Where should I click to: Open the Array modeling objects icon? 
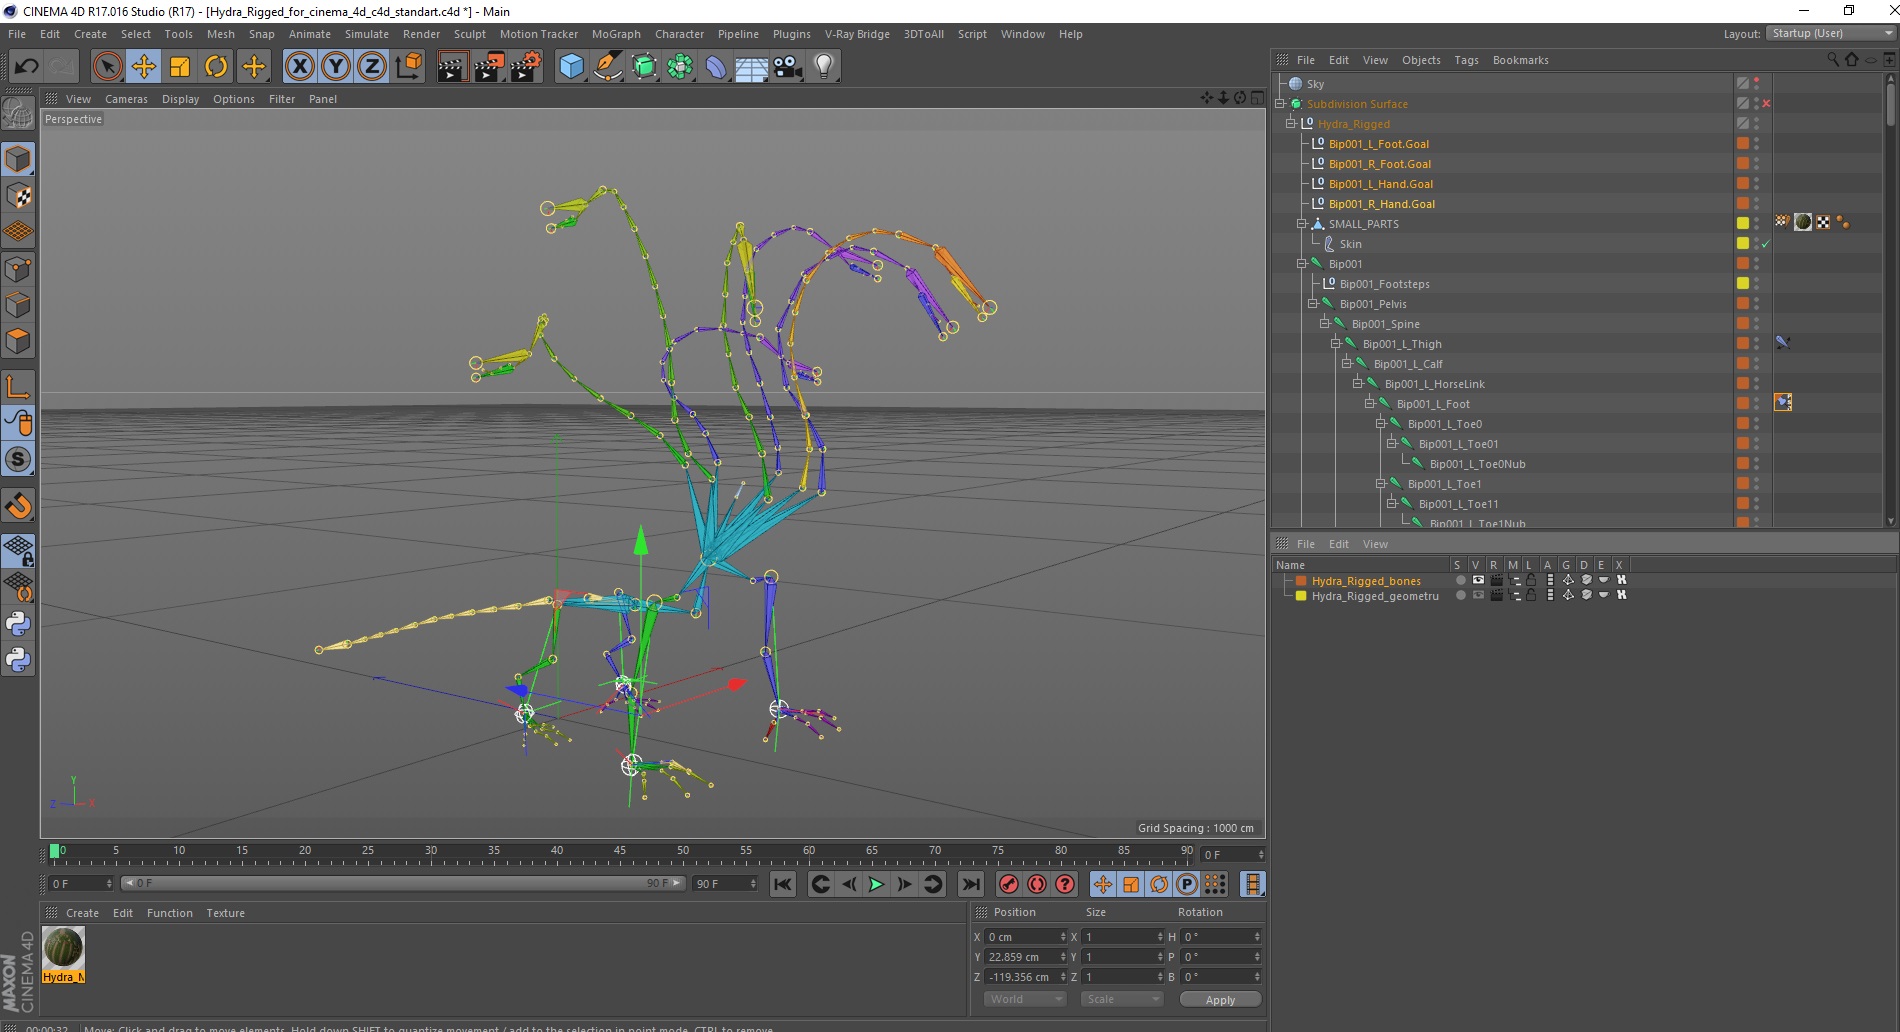click(681, 67)
